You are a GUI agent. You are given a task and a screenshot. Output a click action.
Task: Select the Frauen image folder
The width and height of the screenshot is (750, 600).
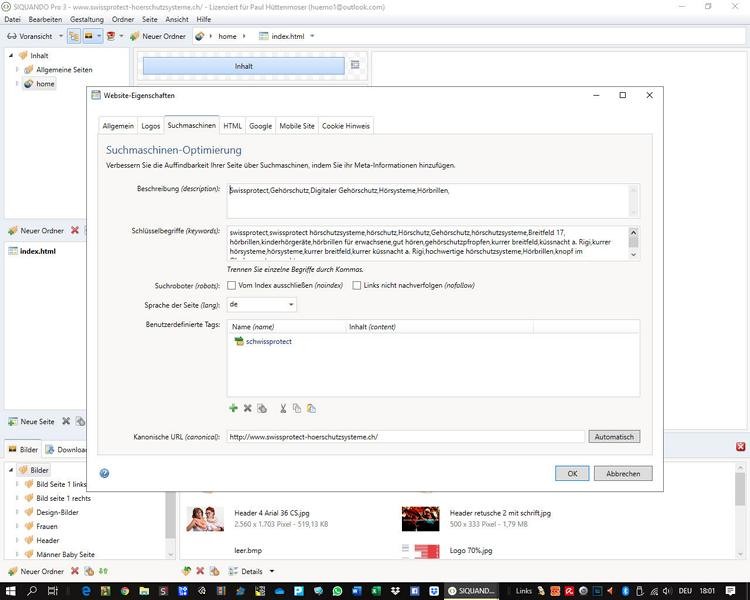[41, 526]
